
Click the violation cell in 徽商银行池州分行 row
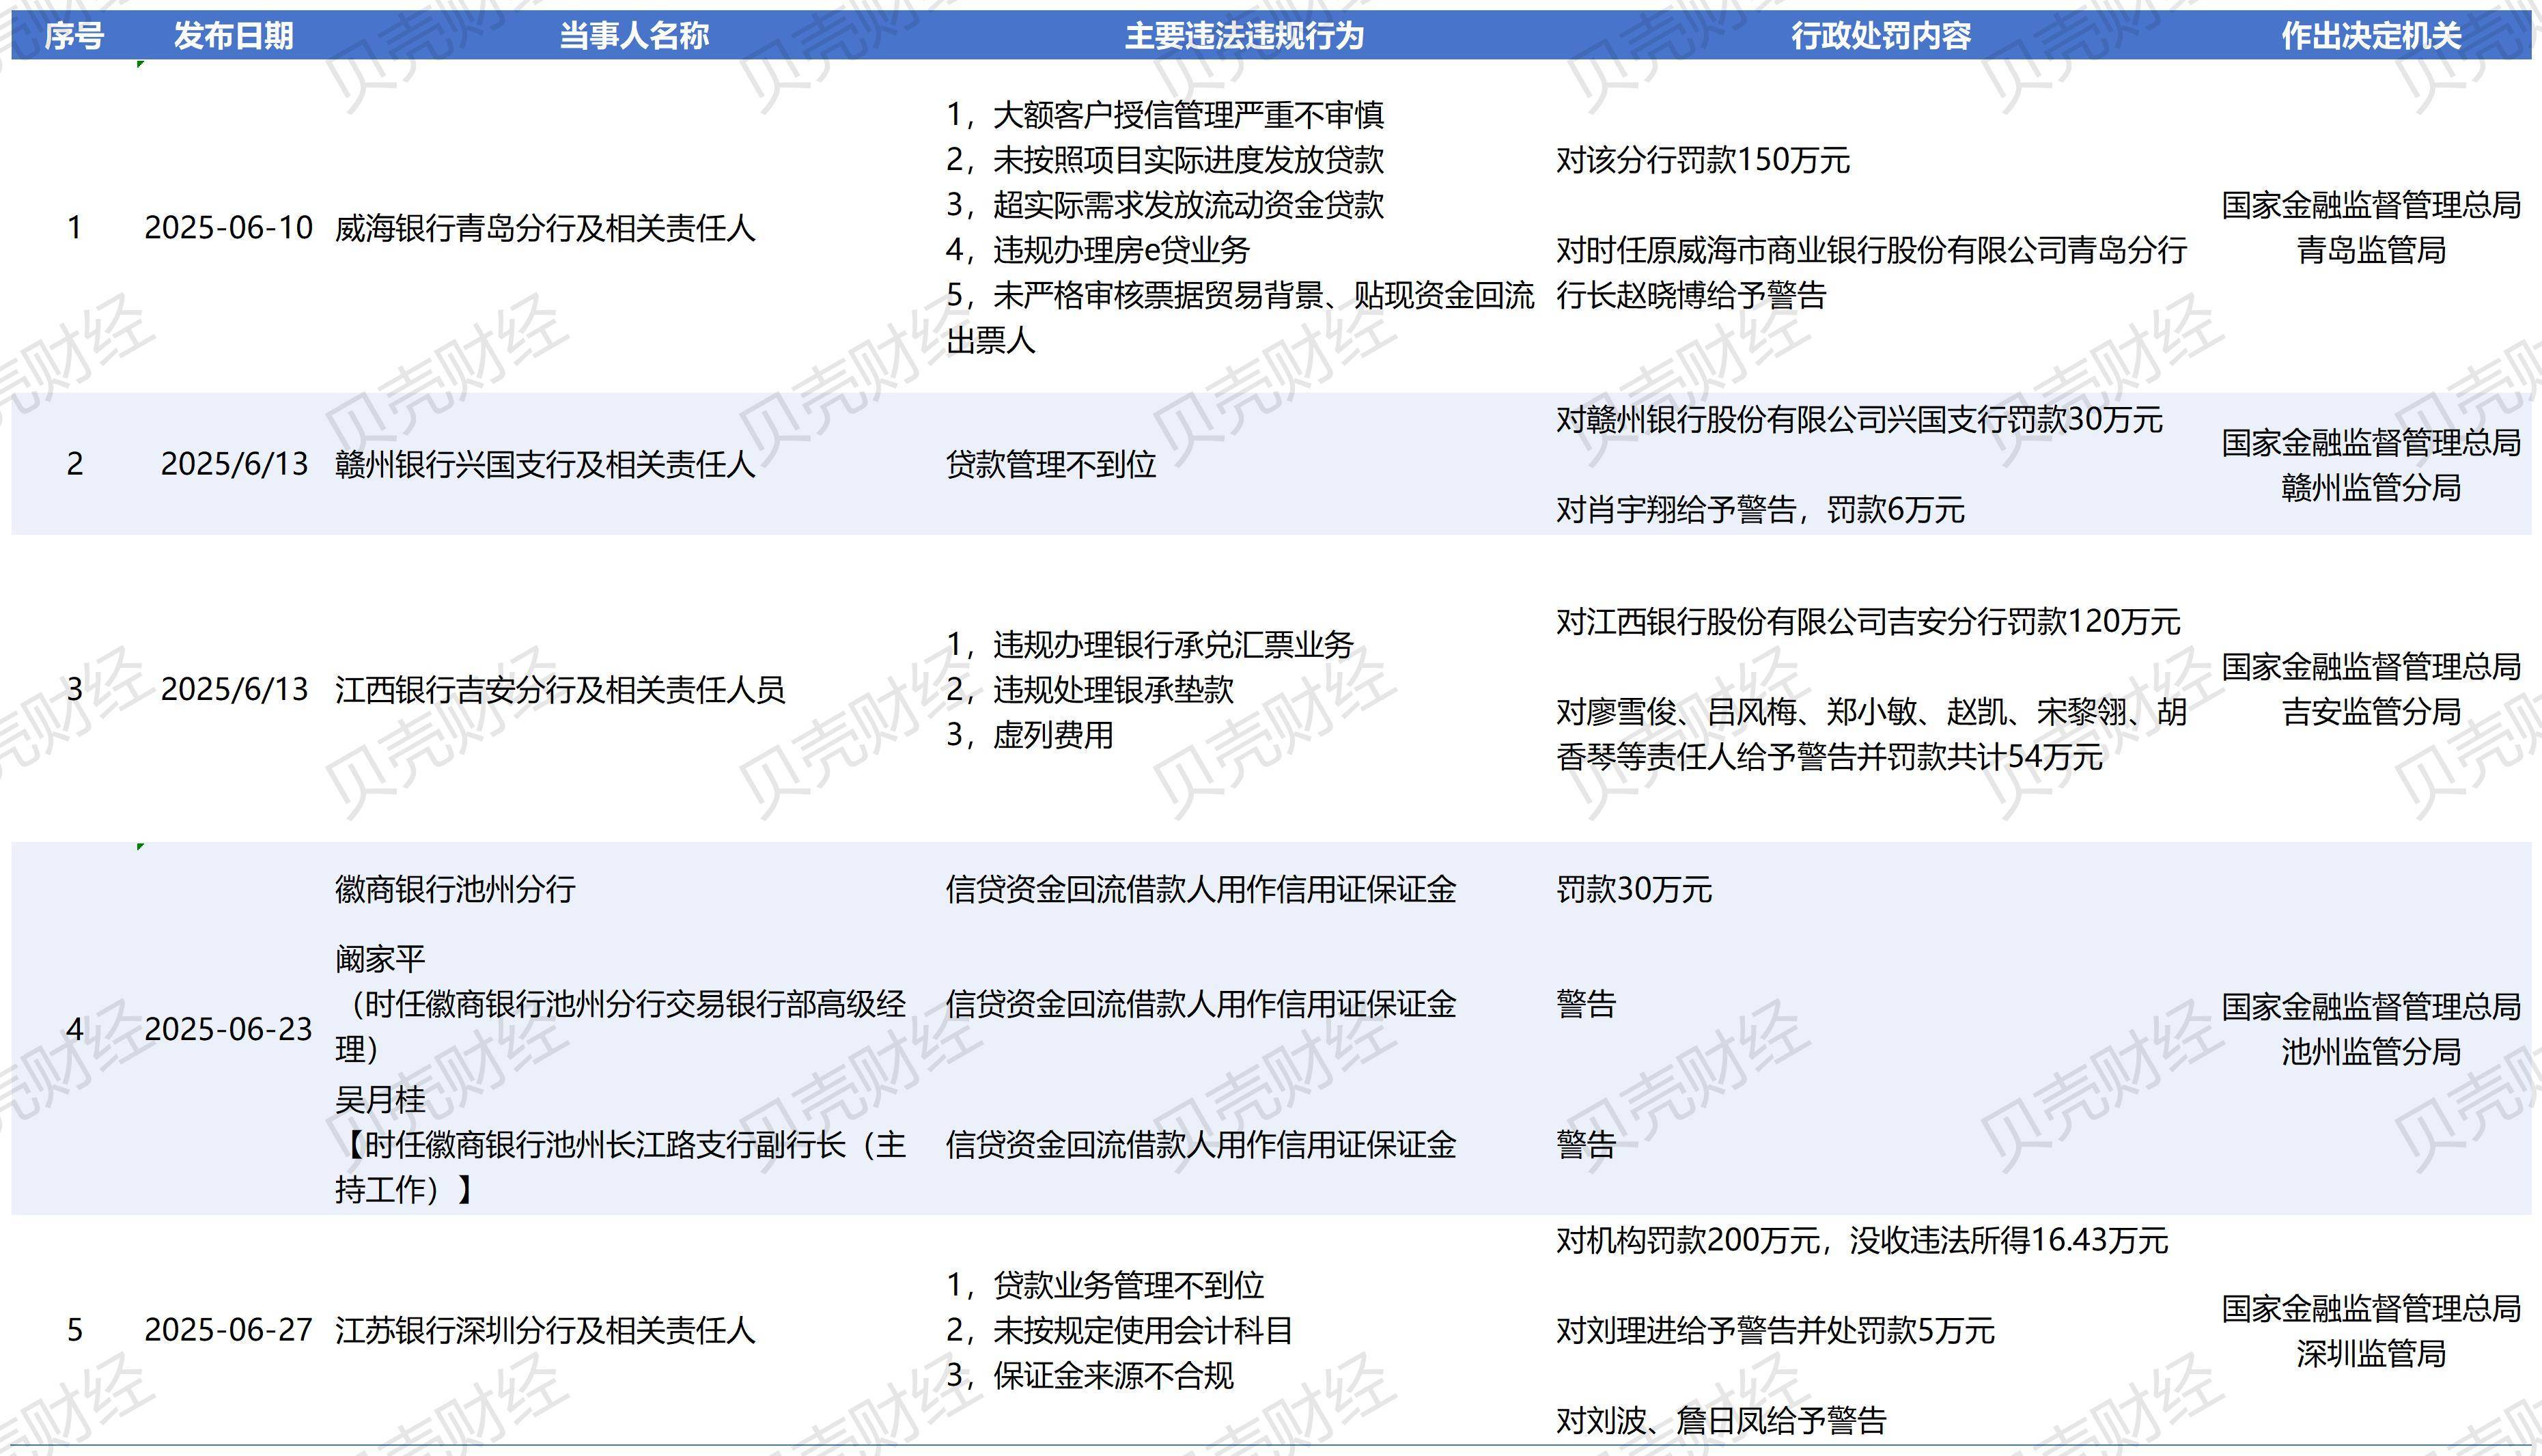tap(1201, 889)
